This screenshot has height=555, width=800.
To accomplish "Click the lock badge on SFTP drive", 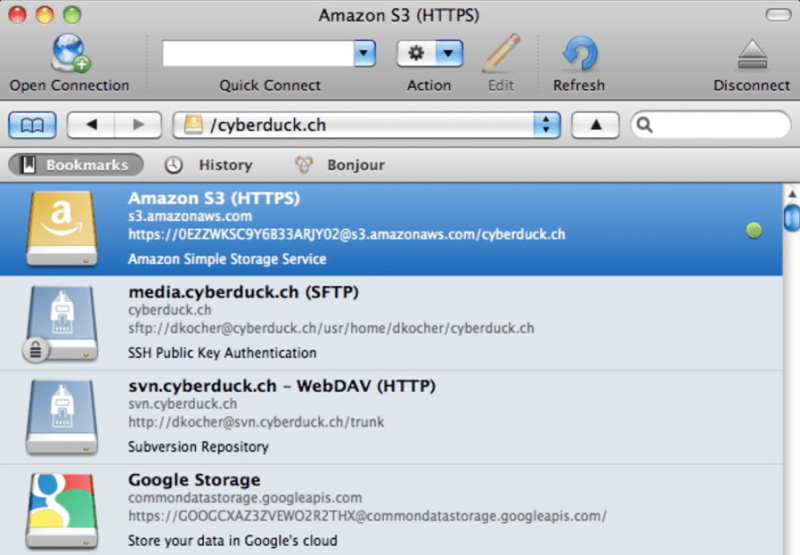I will 36,350.
